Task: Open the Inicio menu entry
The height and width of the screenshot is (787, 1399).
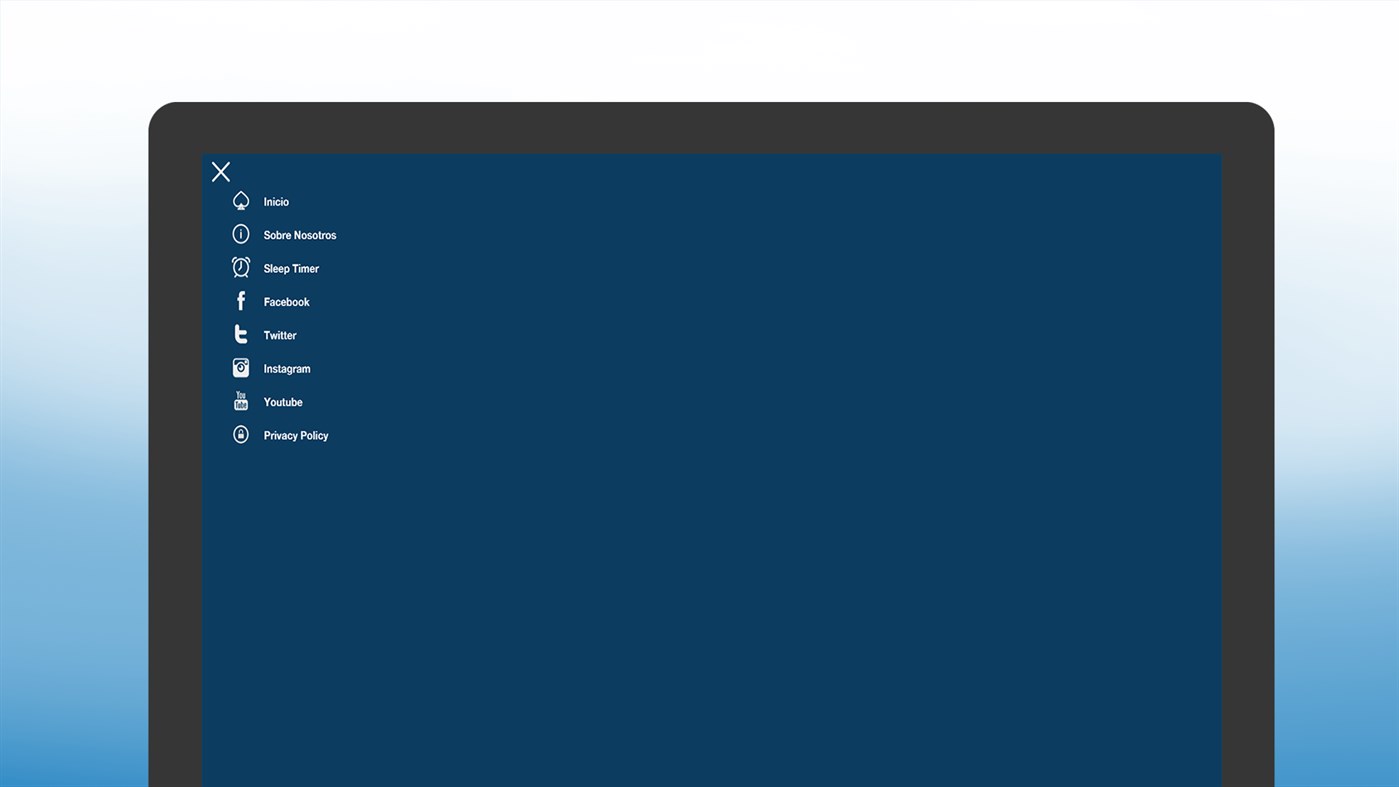Action: [x=276, y=202]
